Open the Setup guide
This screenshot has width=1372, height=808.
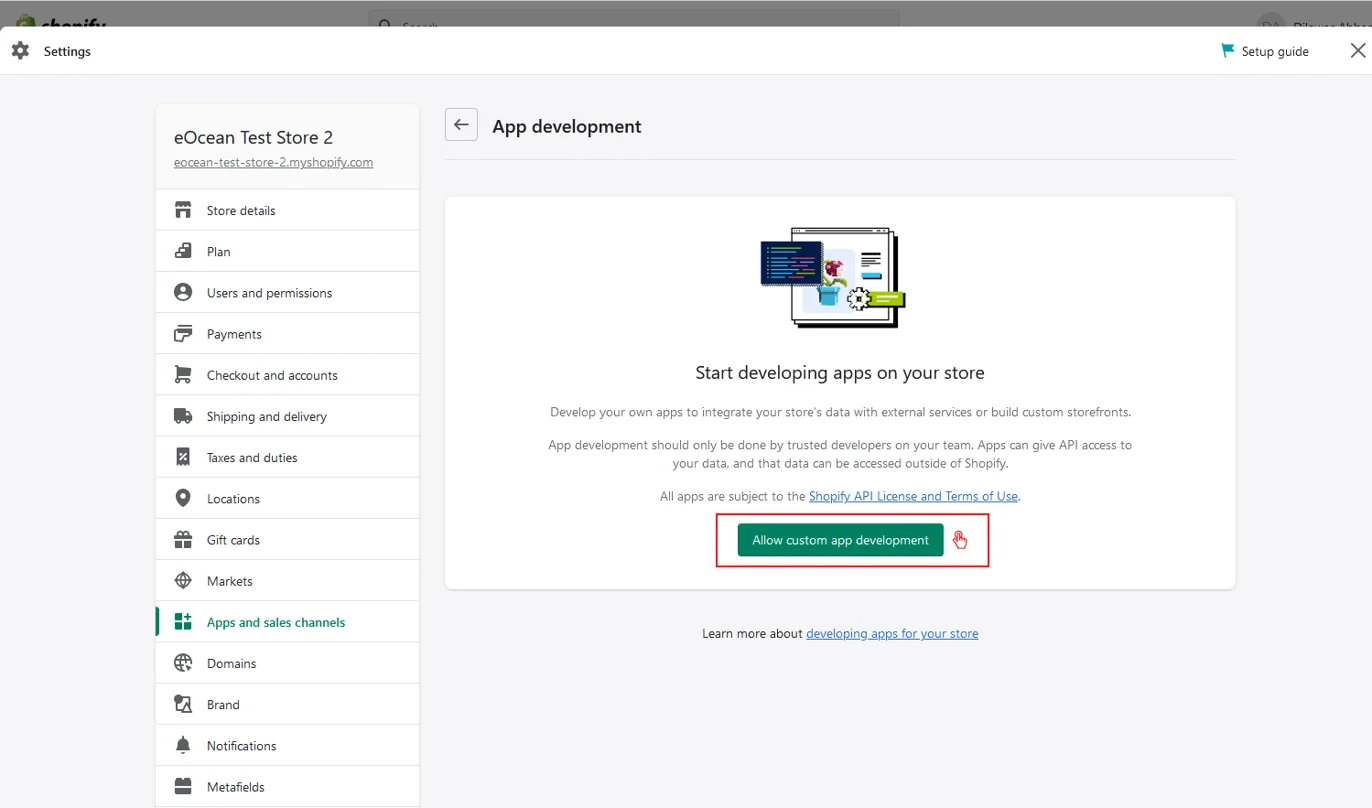1265,51
